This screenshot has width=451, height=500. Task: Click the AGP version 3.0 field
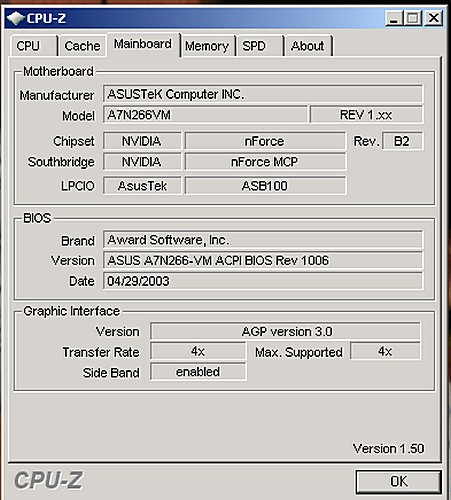pos(286,332)
